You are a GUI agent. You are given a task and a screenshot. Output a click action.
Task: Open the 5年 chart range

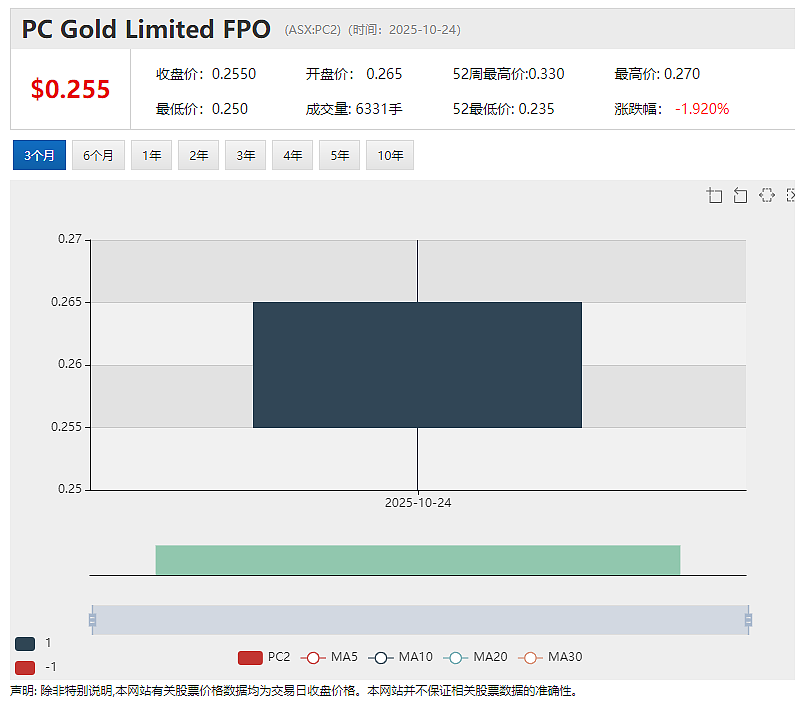[339, 155]
